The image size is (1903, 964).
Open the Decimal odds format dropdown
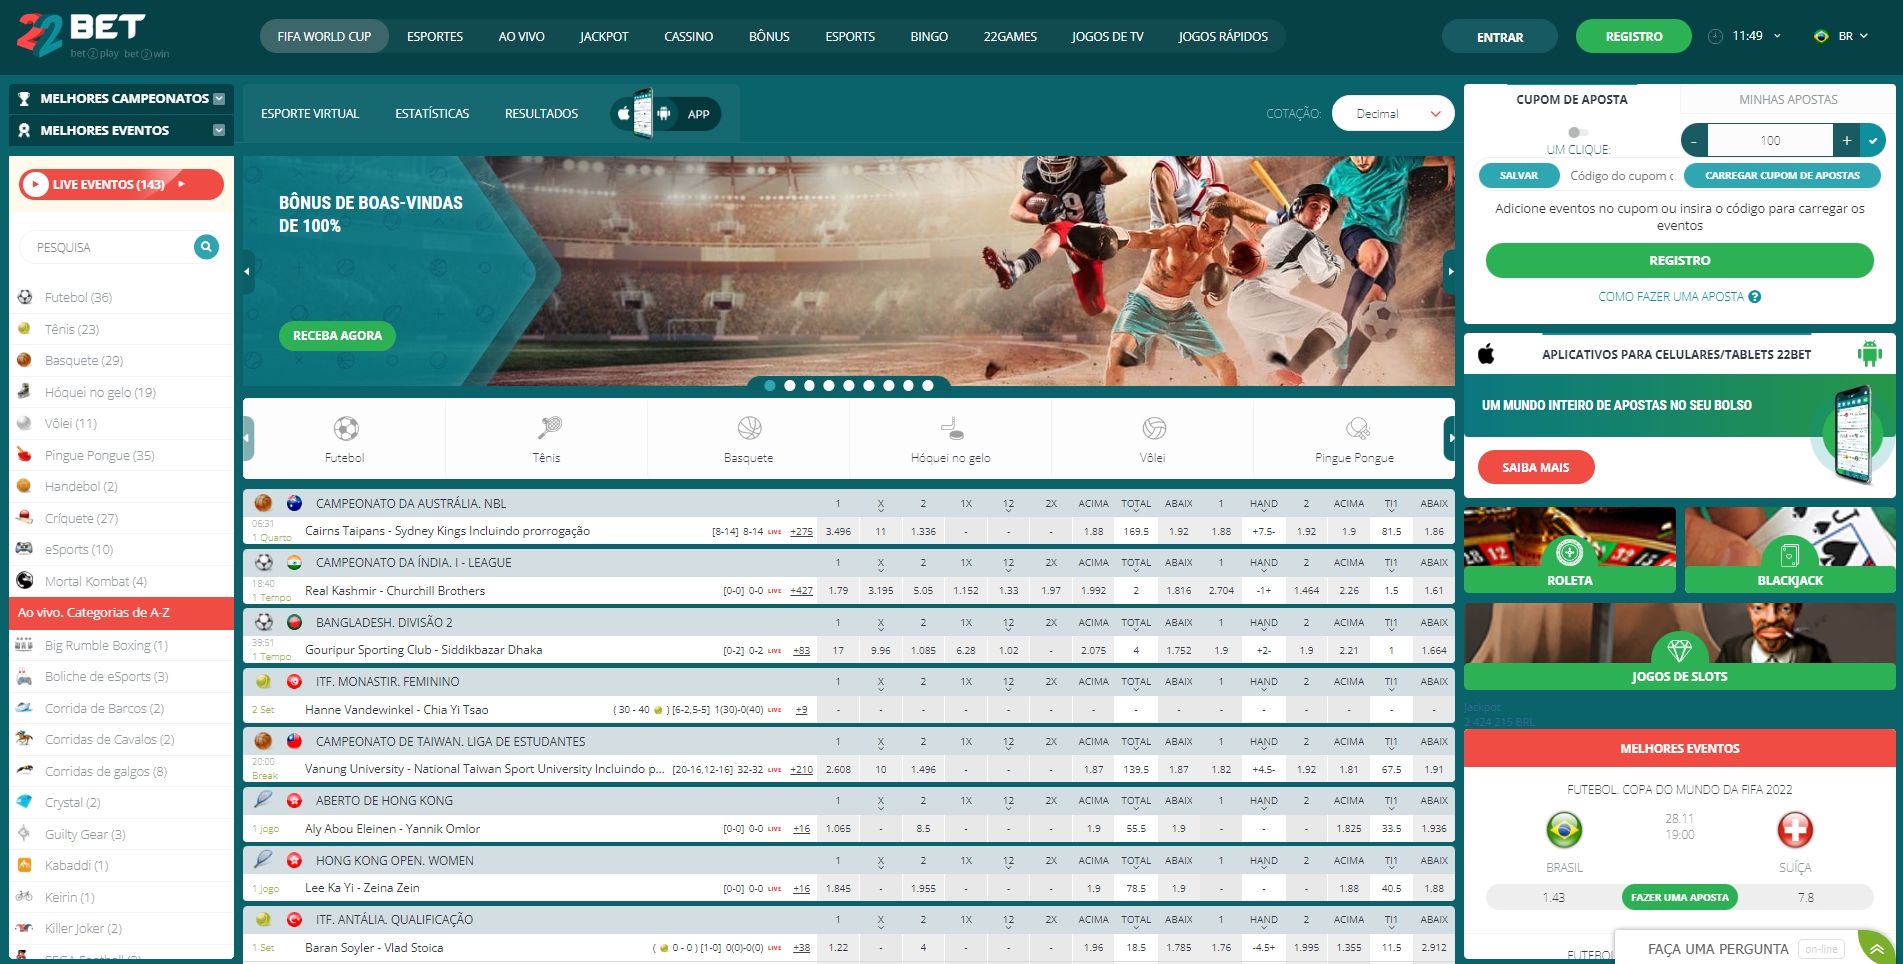pyautogui.click(x=1392, y=113)
